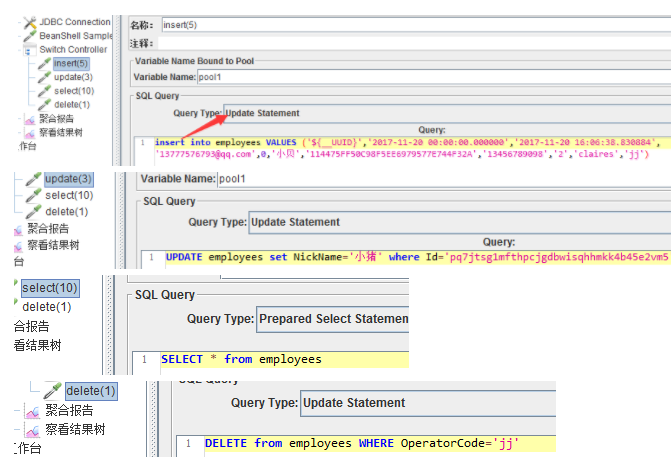Click the pipette icon beside highlighted delete(1)

(x=52, y=391)
